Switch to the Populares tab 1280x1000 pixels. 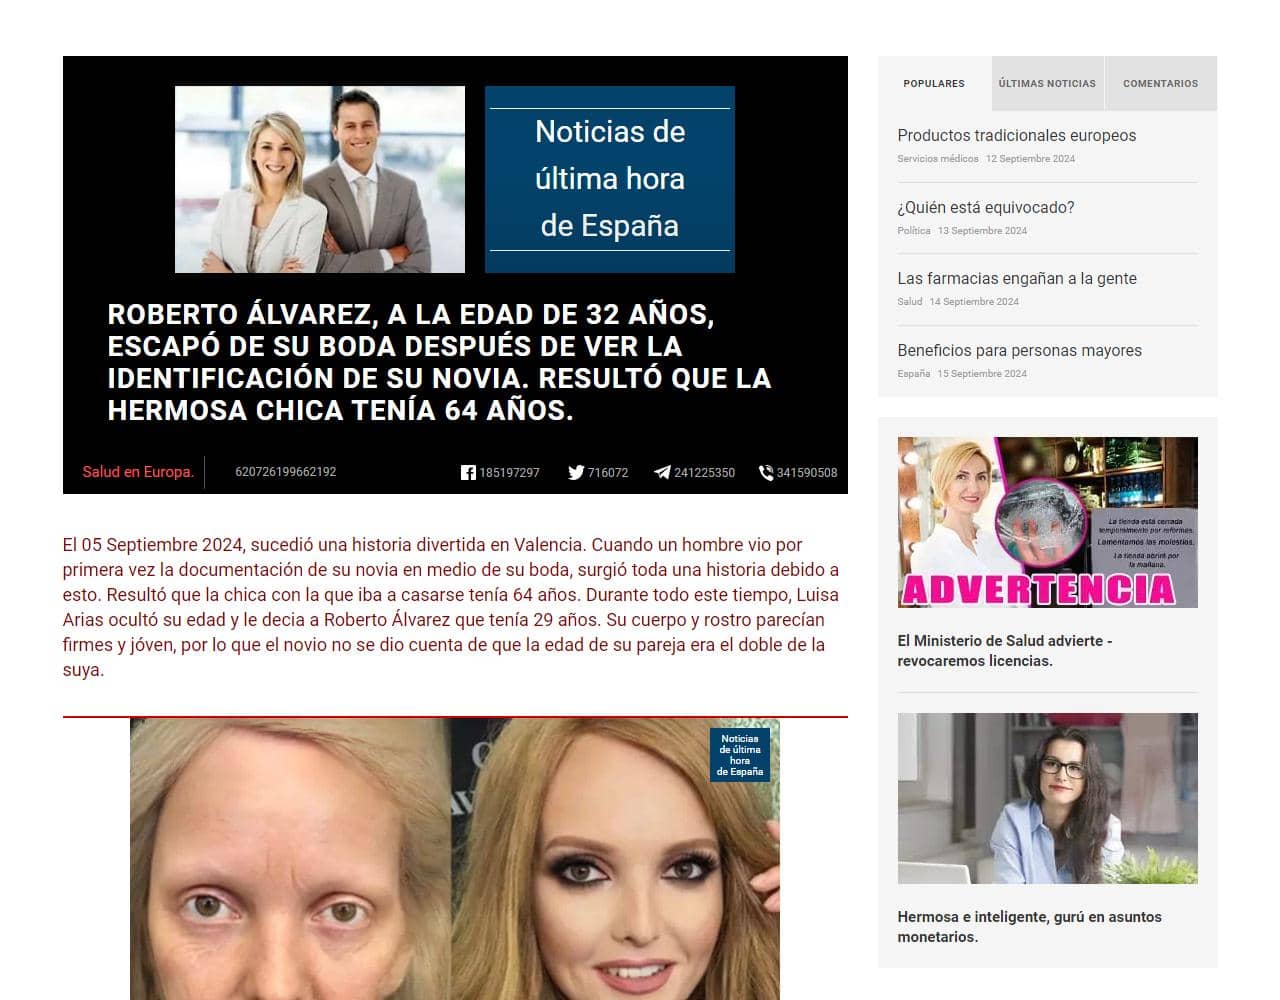coord(934,84)
